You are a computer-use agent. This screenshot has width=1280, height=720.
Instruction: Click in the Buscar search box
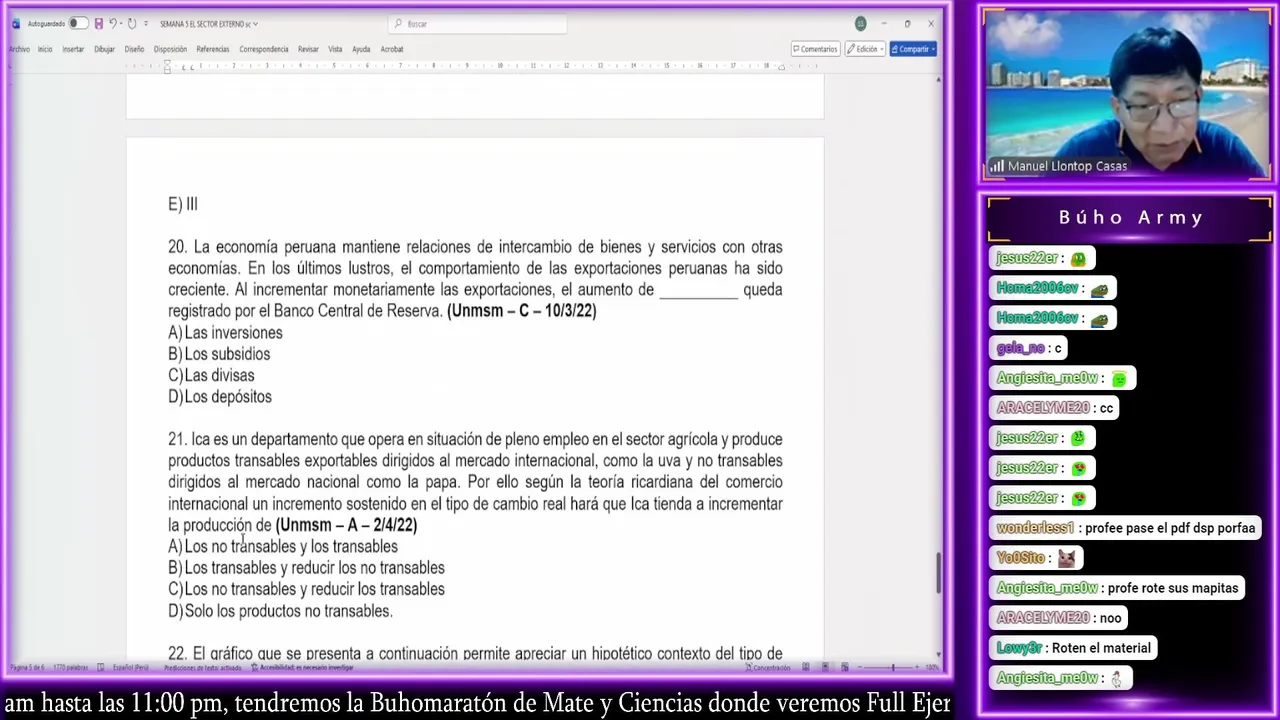click(x=478, y=23)
